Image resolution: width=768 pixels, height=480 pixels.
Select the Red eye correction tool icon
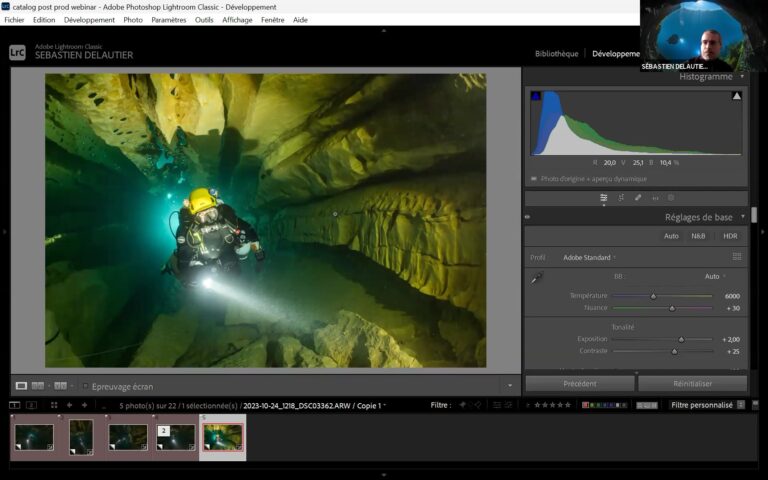655,198
